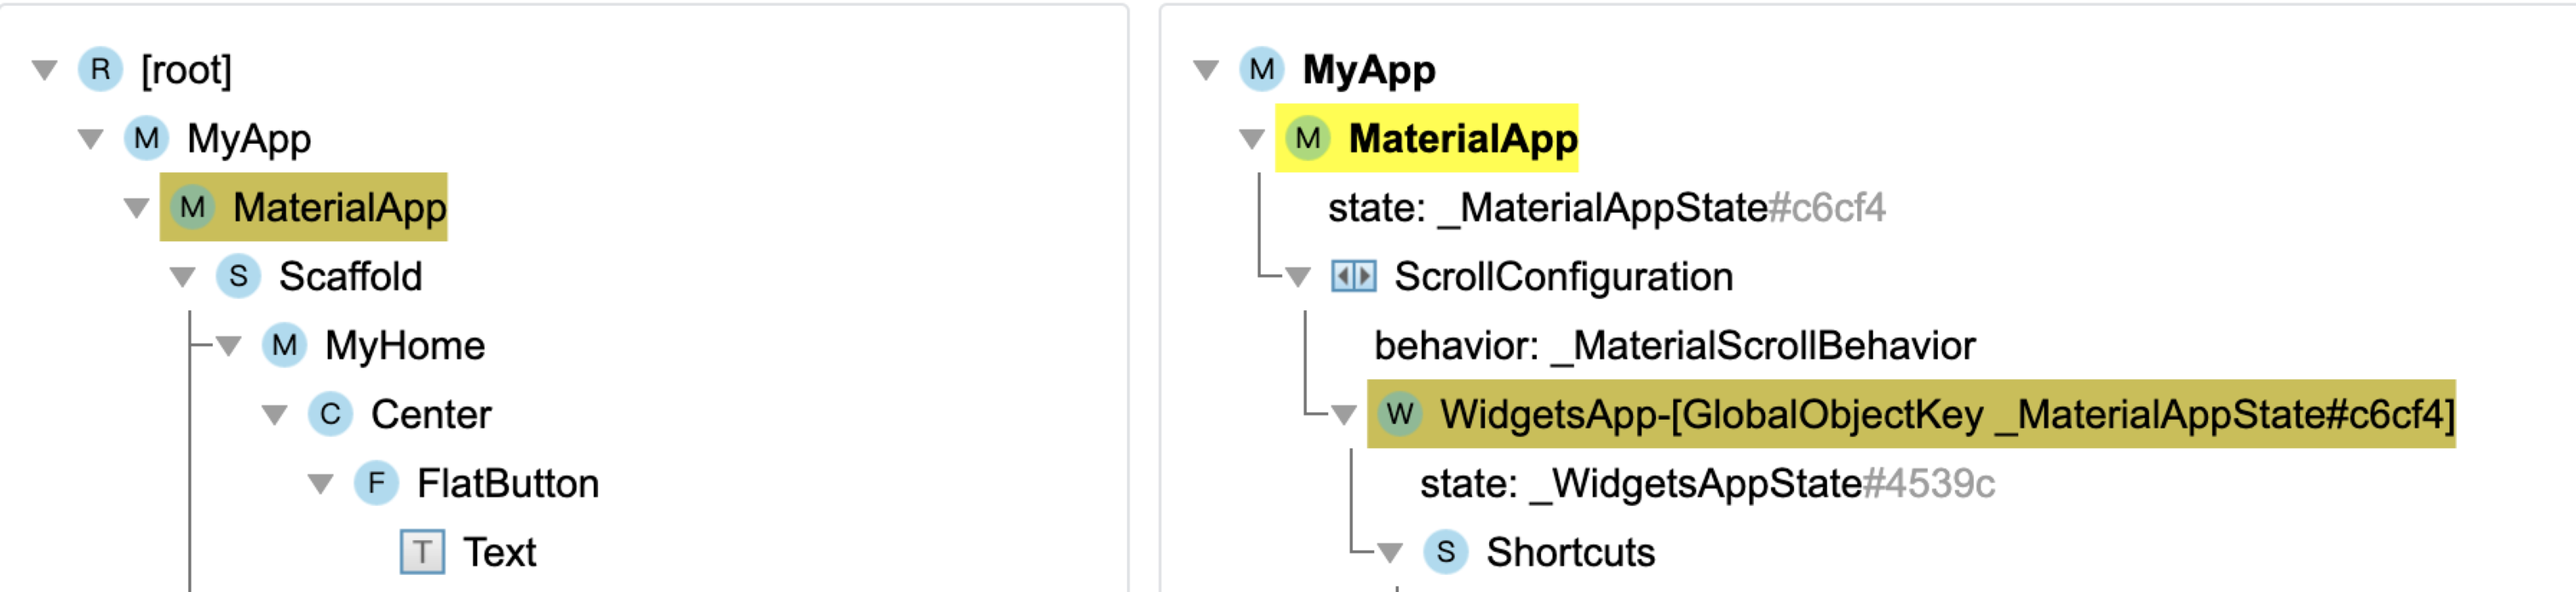Click the M icon beside MyApp in left tree
This screenshot has height=592, width=2576.
[x=146, y=139]
